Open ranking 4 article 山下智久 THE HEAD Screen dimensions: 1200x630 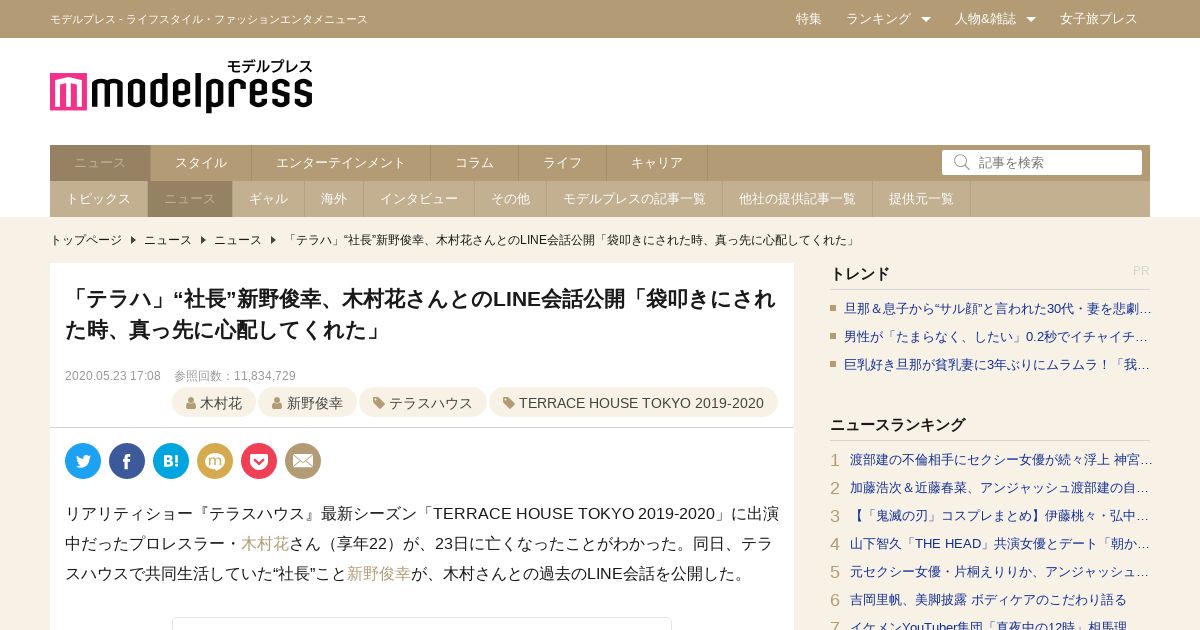[1000, 544]
